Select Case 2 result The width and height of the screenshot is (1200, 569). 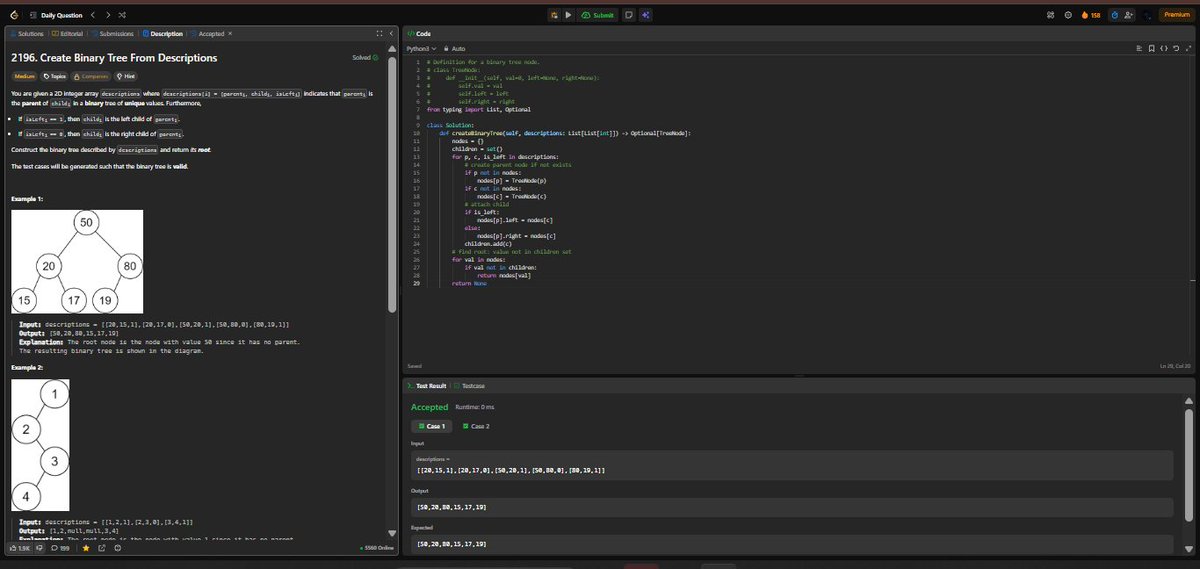click(x=477, y=426)
